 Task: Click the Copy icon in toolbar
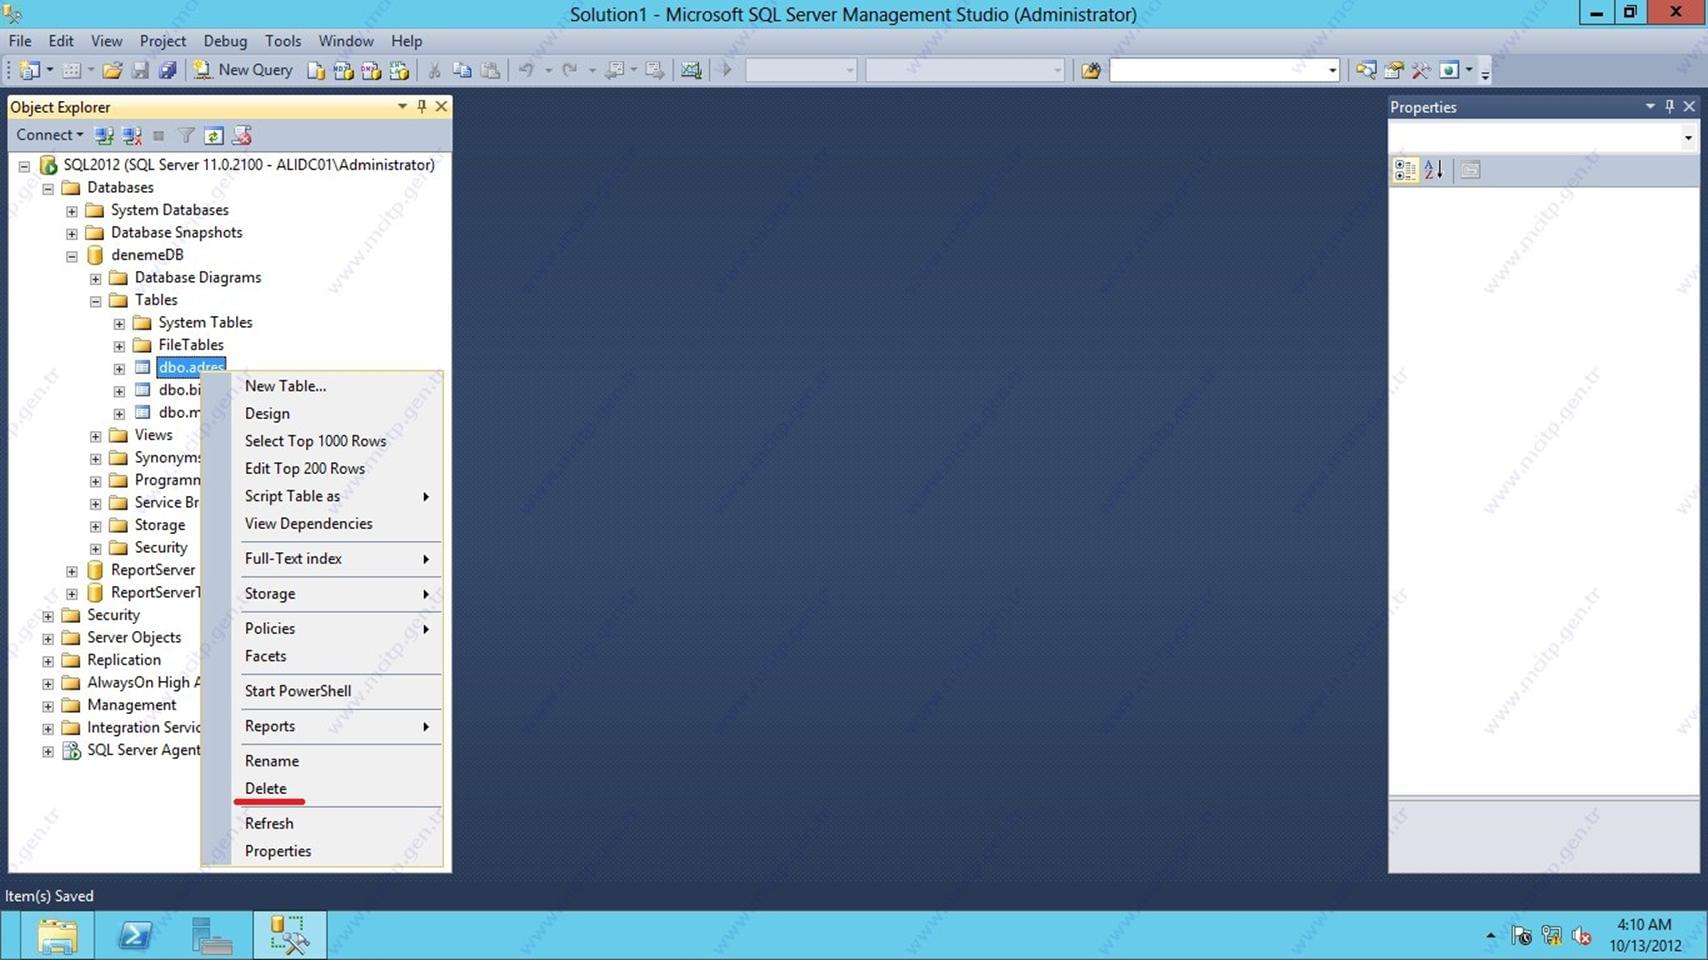pos(462,70)
